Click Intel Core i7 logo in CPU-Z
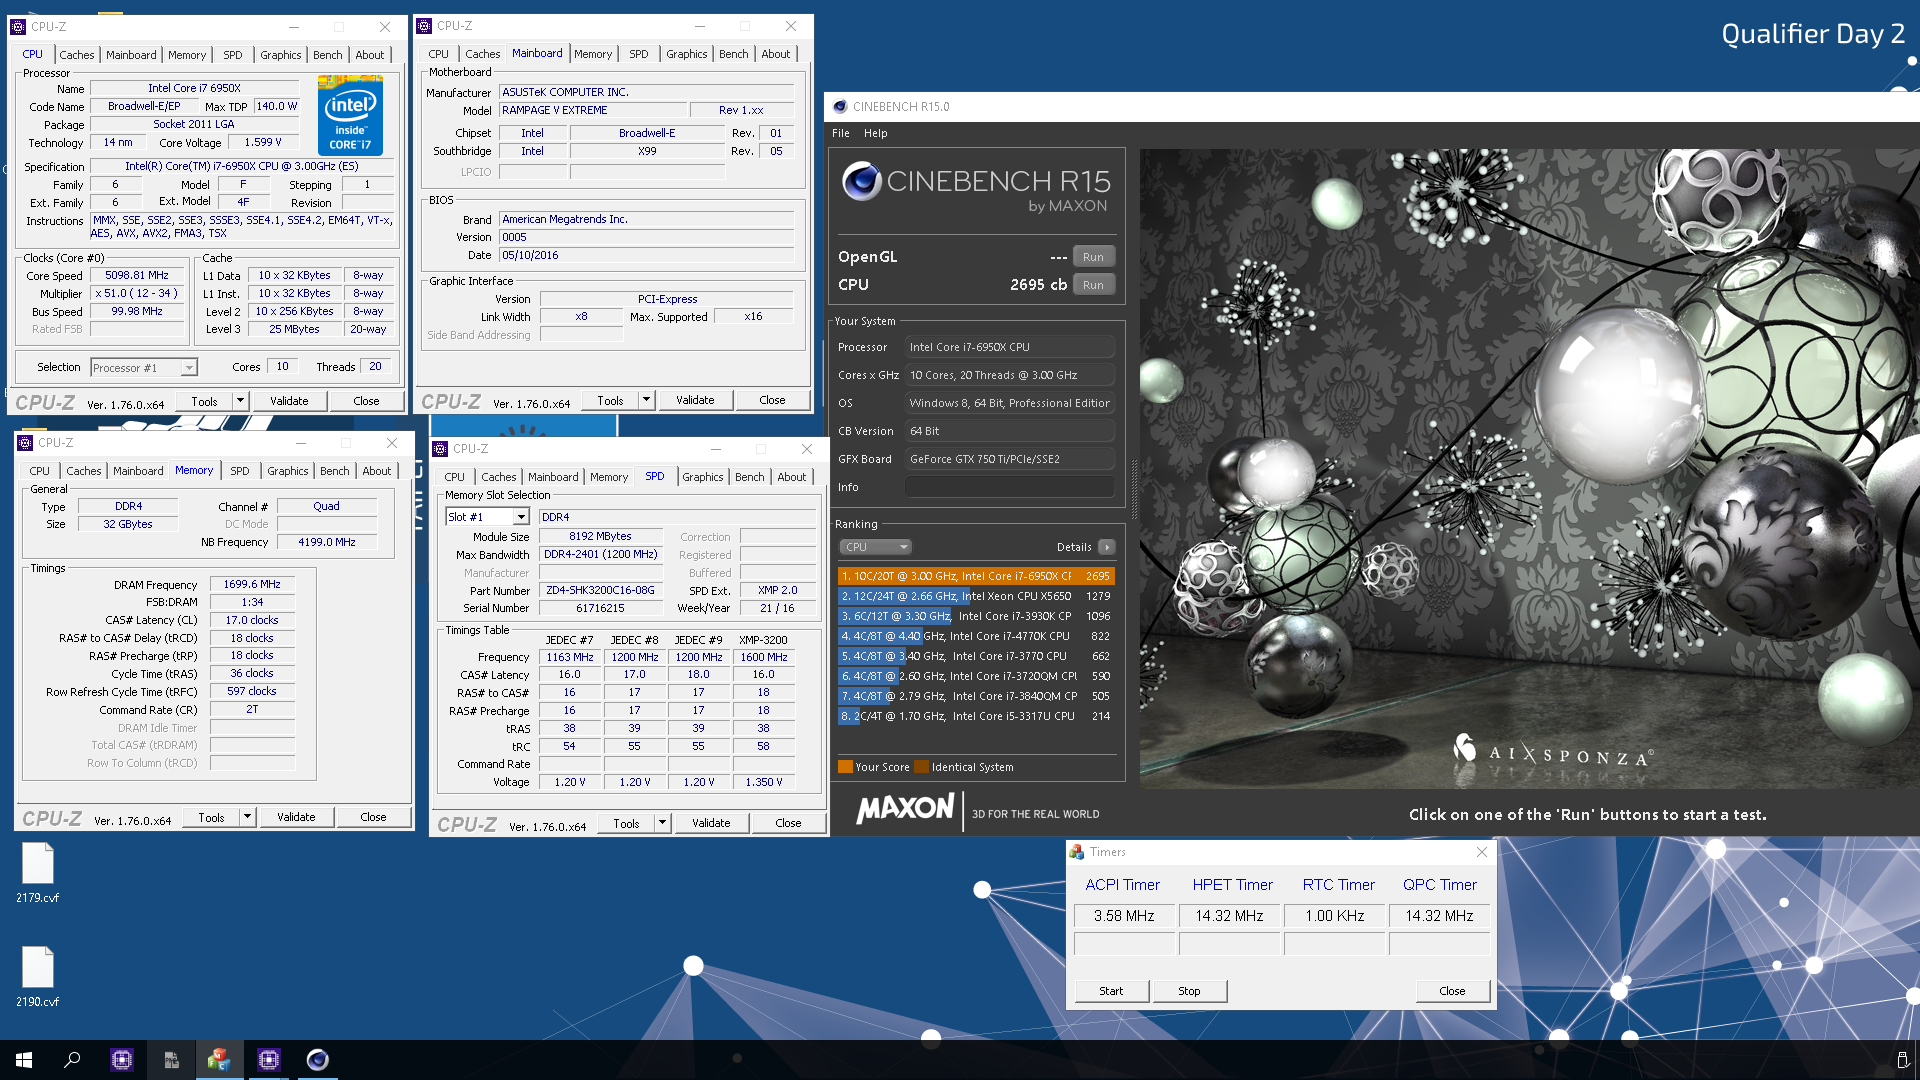The height and width of the screenshot is (1080, 1920). pos(350,116)
